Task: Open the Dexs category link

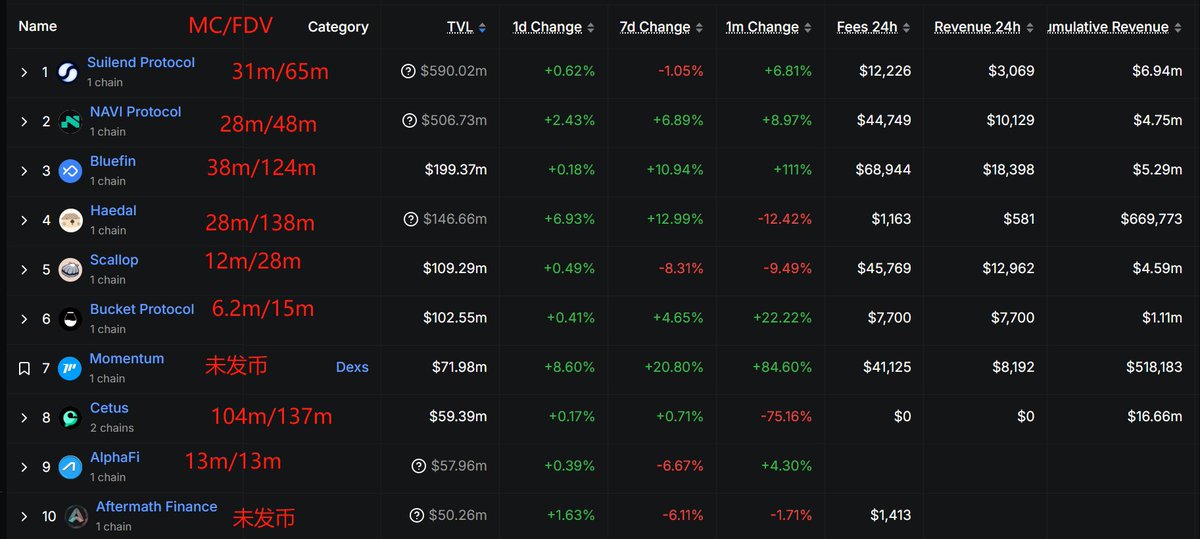Action: (352, 367)
